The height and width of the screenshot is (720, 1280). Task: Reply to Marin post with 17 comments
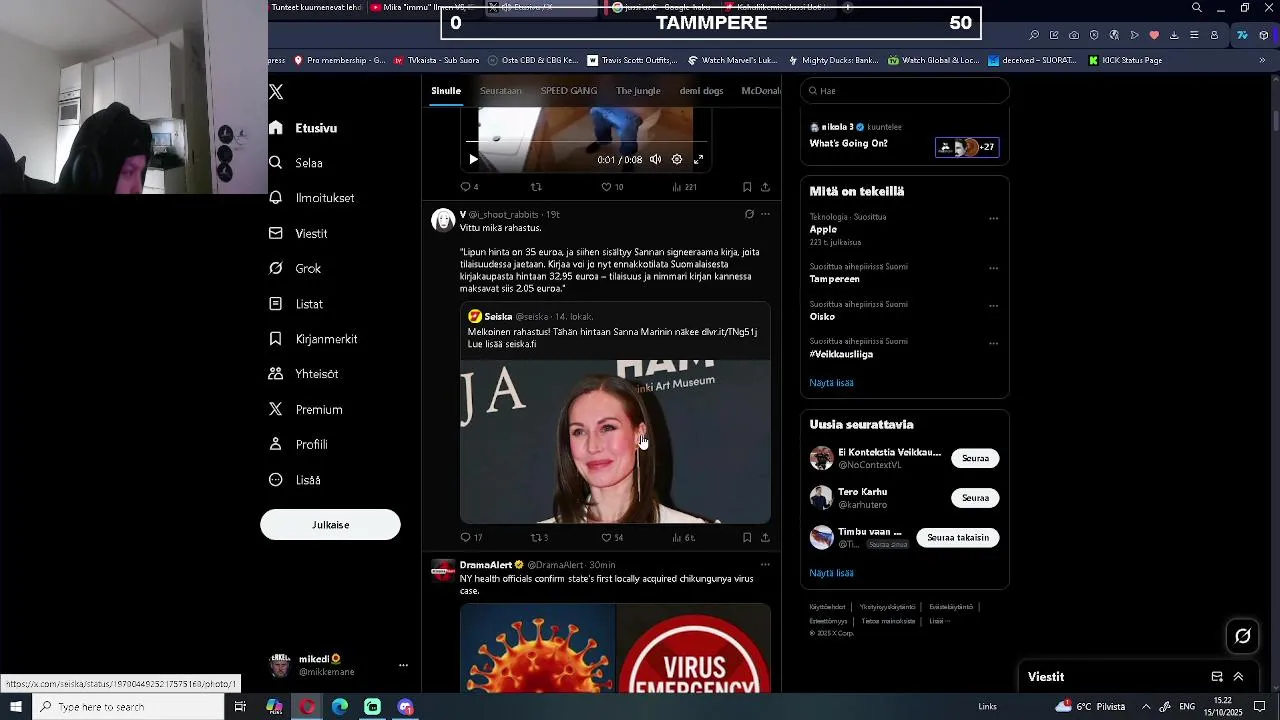[471, 538]
